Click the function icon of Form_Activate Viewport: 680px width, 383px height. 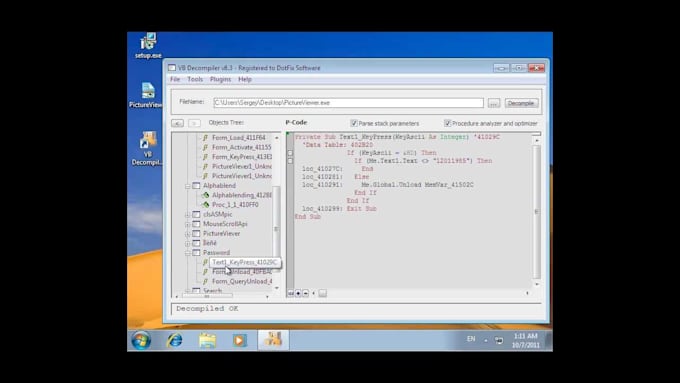[206, 147]
